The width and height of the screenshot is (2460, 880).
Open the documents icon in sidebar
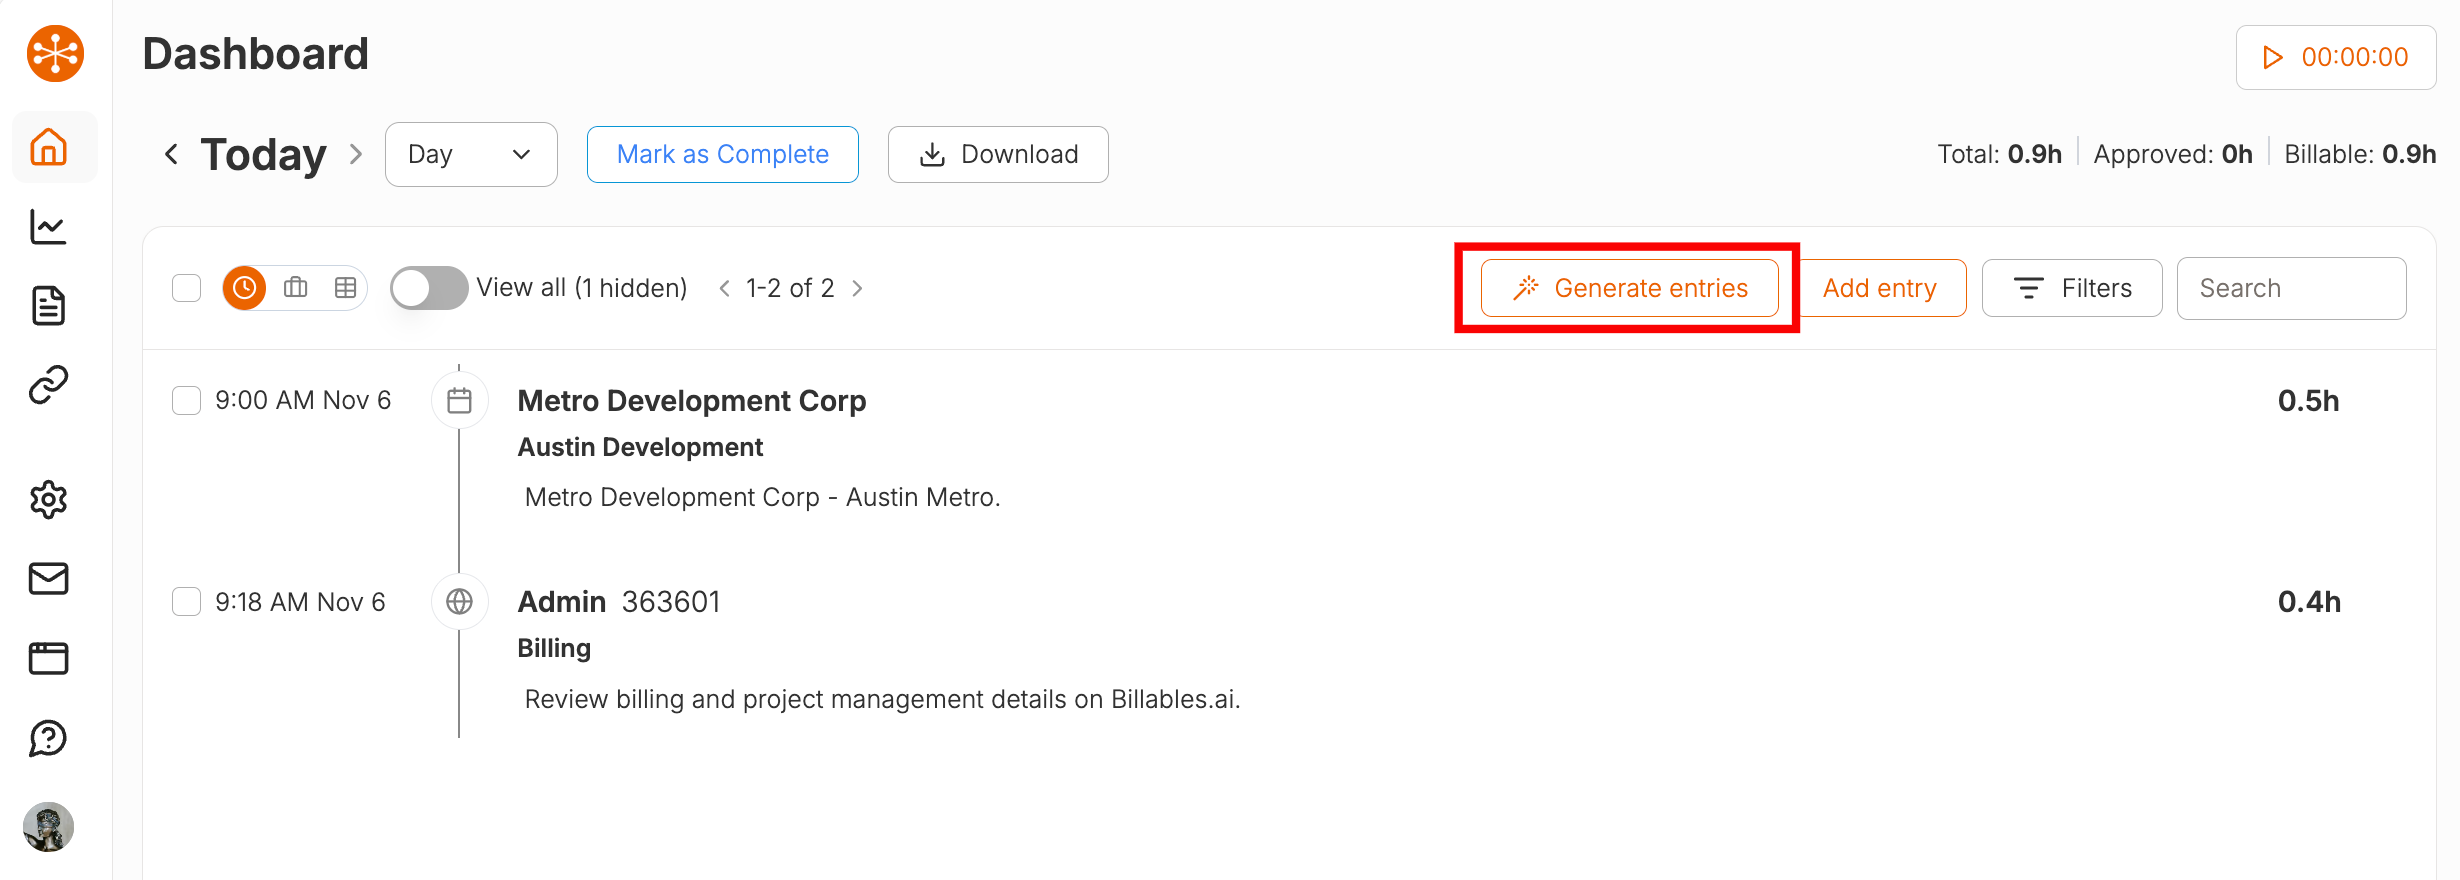[48, 306]
